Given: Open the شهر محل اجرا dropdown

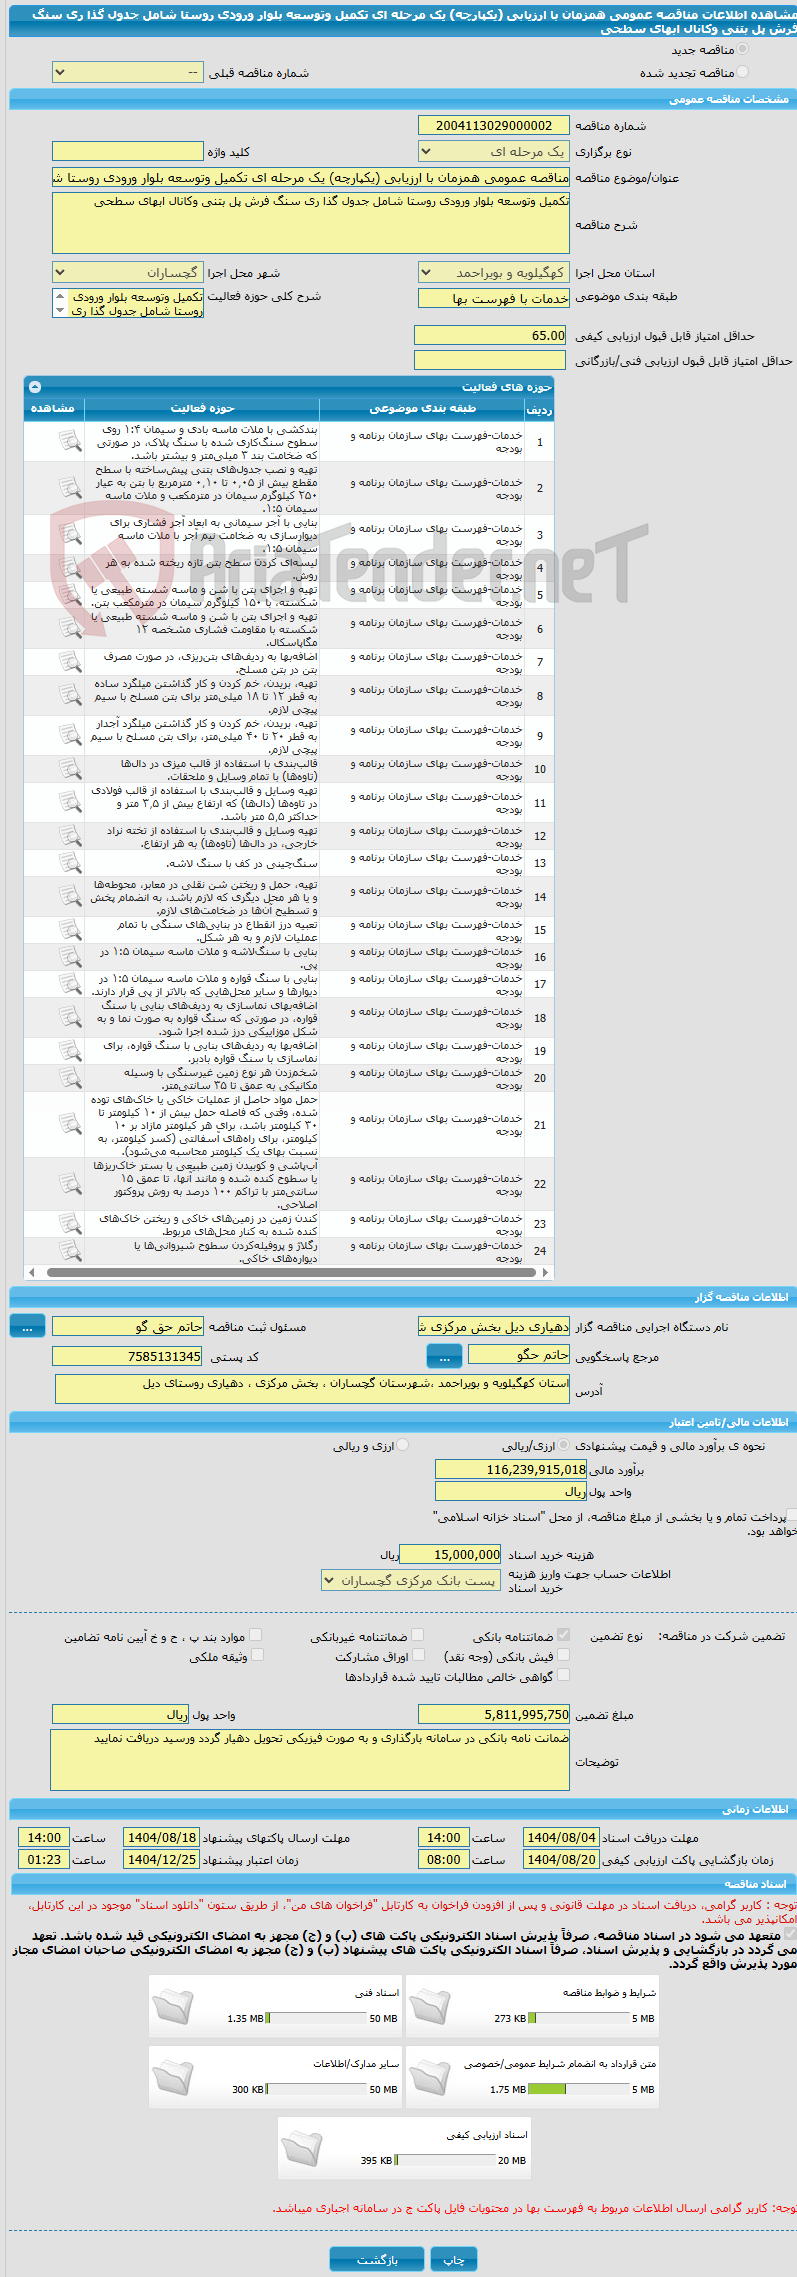Looking at the screenshot, I should (127, 272).
